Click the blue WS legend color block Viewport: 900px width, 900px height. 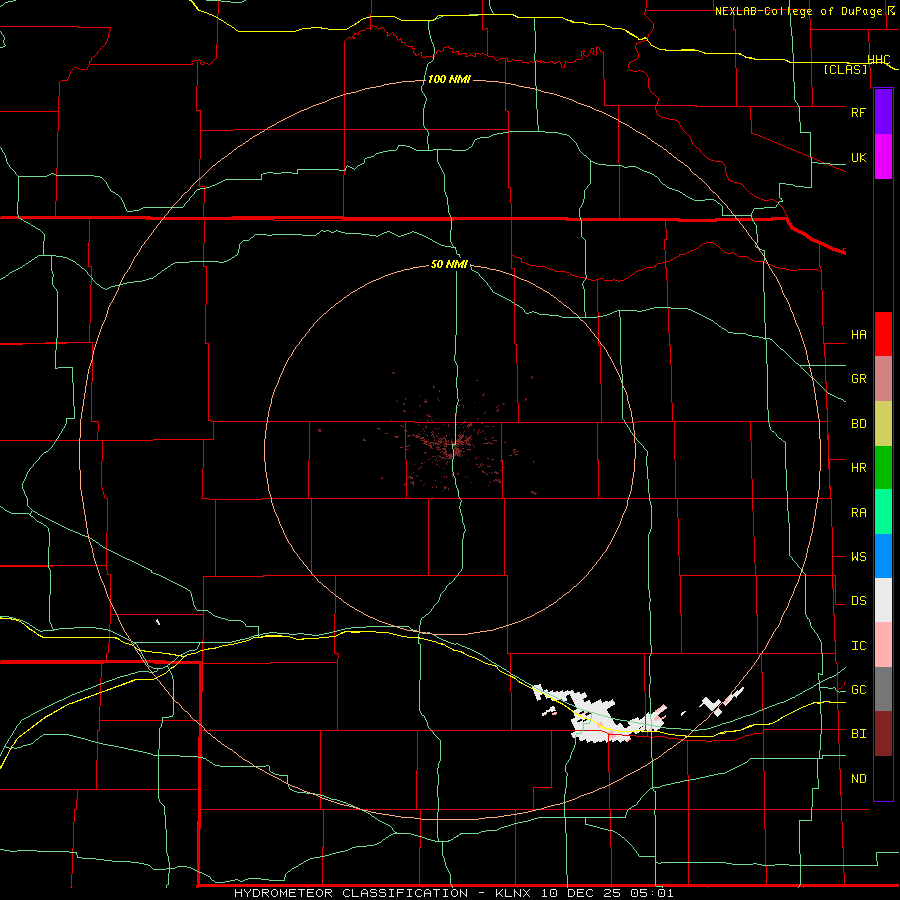pos(883,556)
